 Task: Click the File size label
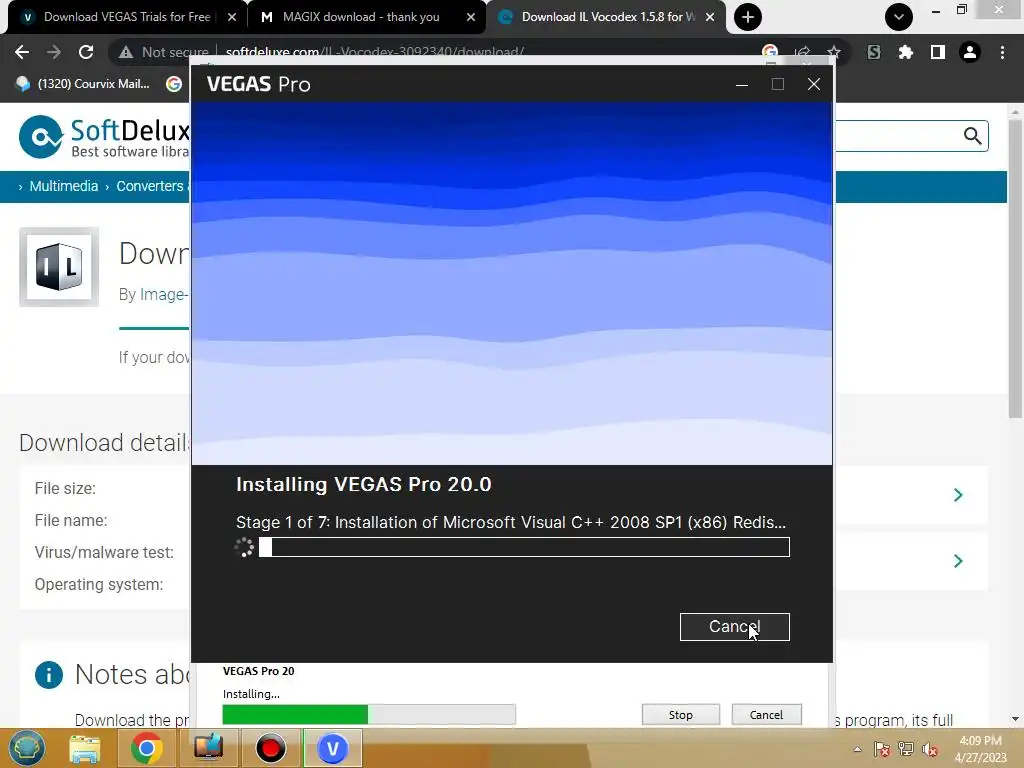pos(65,488)
